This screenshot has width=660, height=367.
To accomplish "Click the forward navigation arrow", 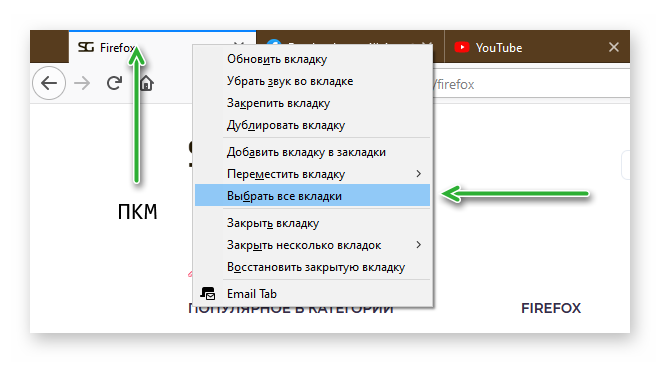I will (82, 83).
